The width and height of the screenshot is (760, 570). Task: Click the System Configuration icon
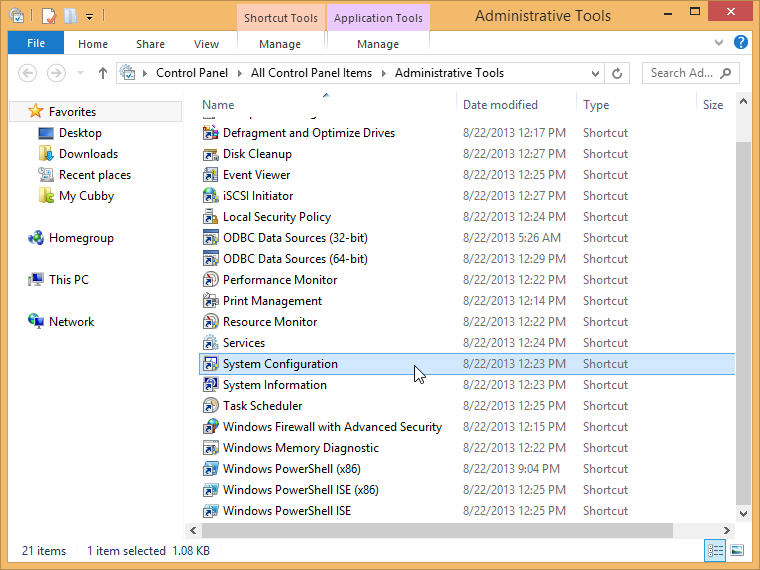coord(210,364)
